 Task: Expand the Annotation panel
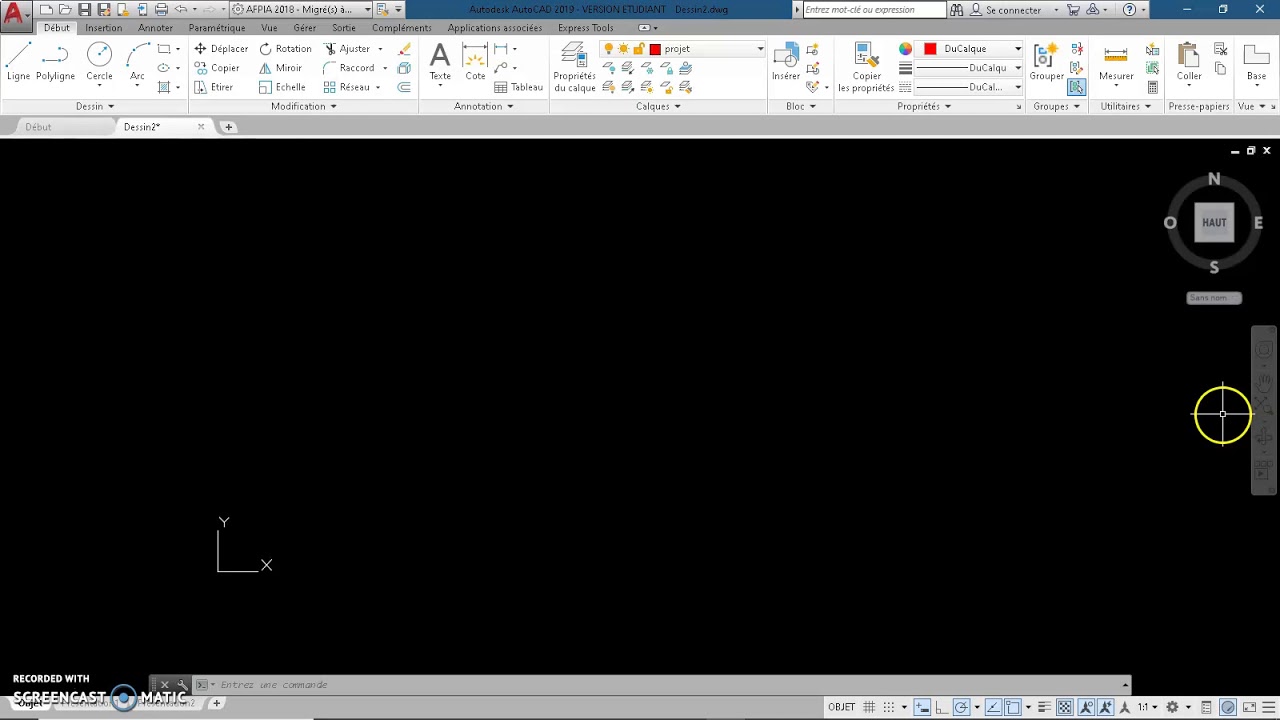pyautogui.click(x=483, y=106)
